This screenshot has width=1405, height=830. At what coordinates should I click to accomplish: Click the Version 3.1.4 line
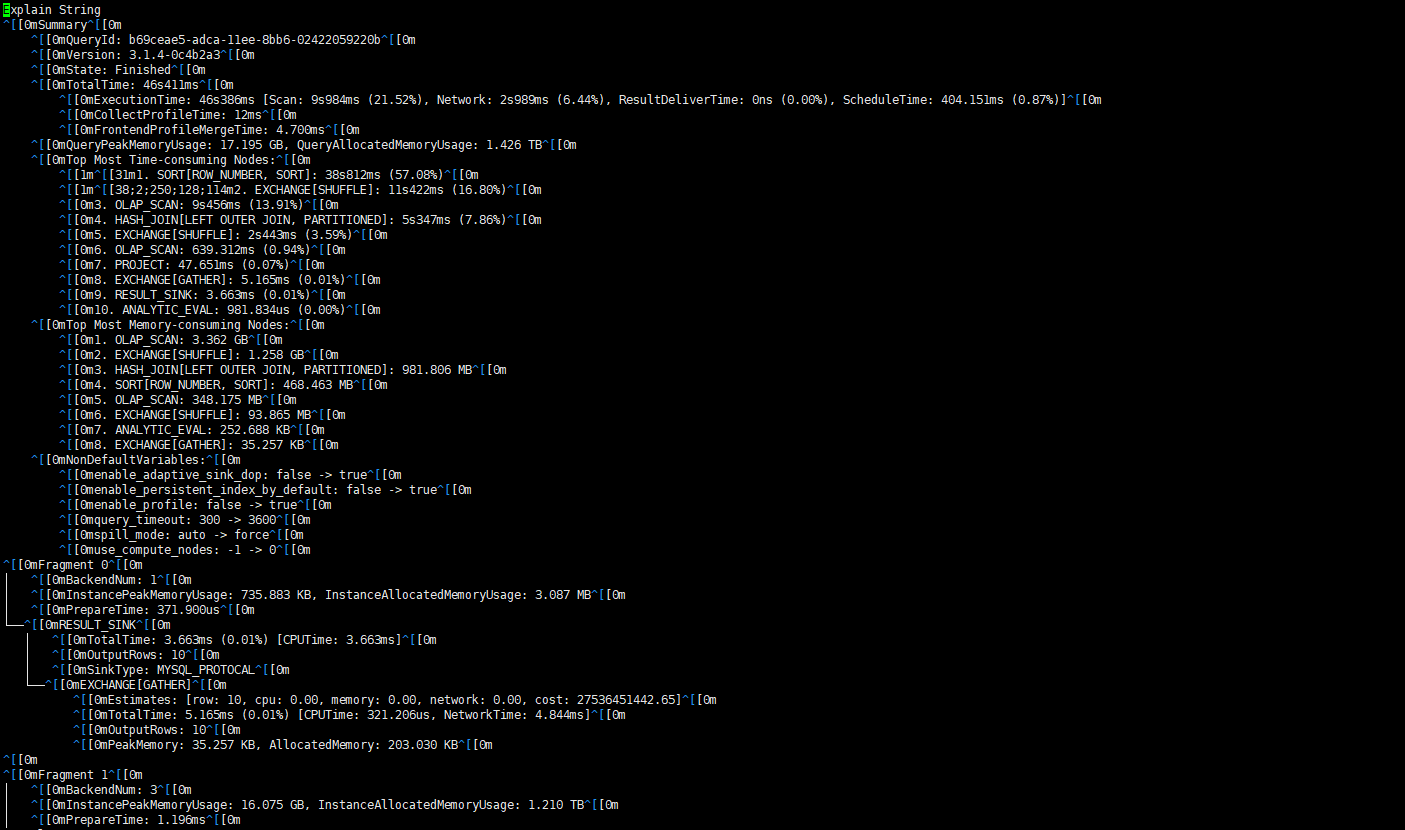142,55
